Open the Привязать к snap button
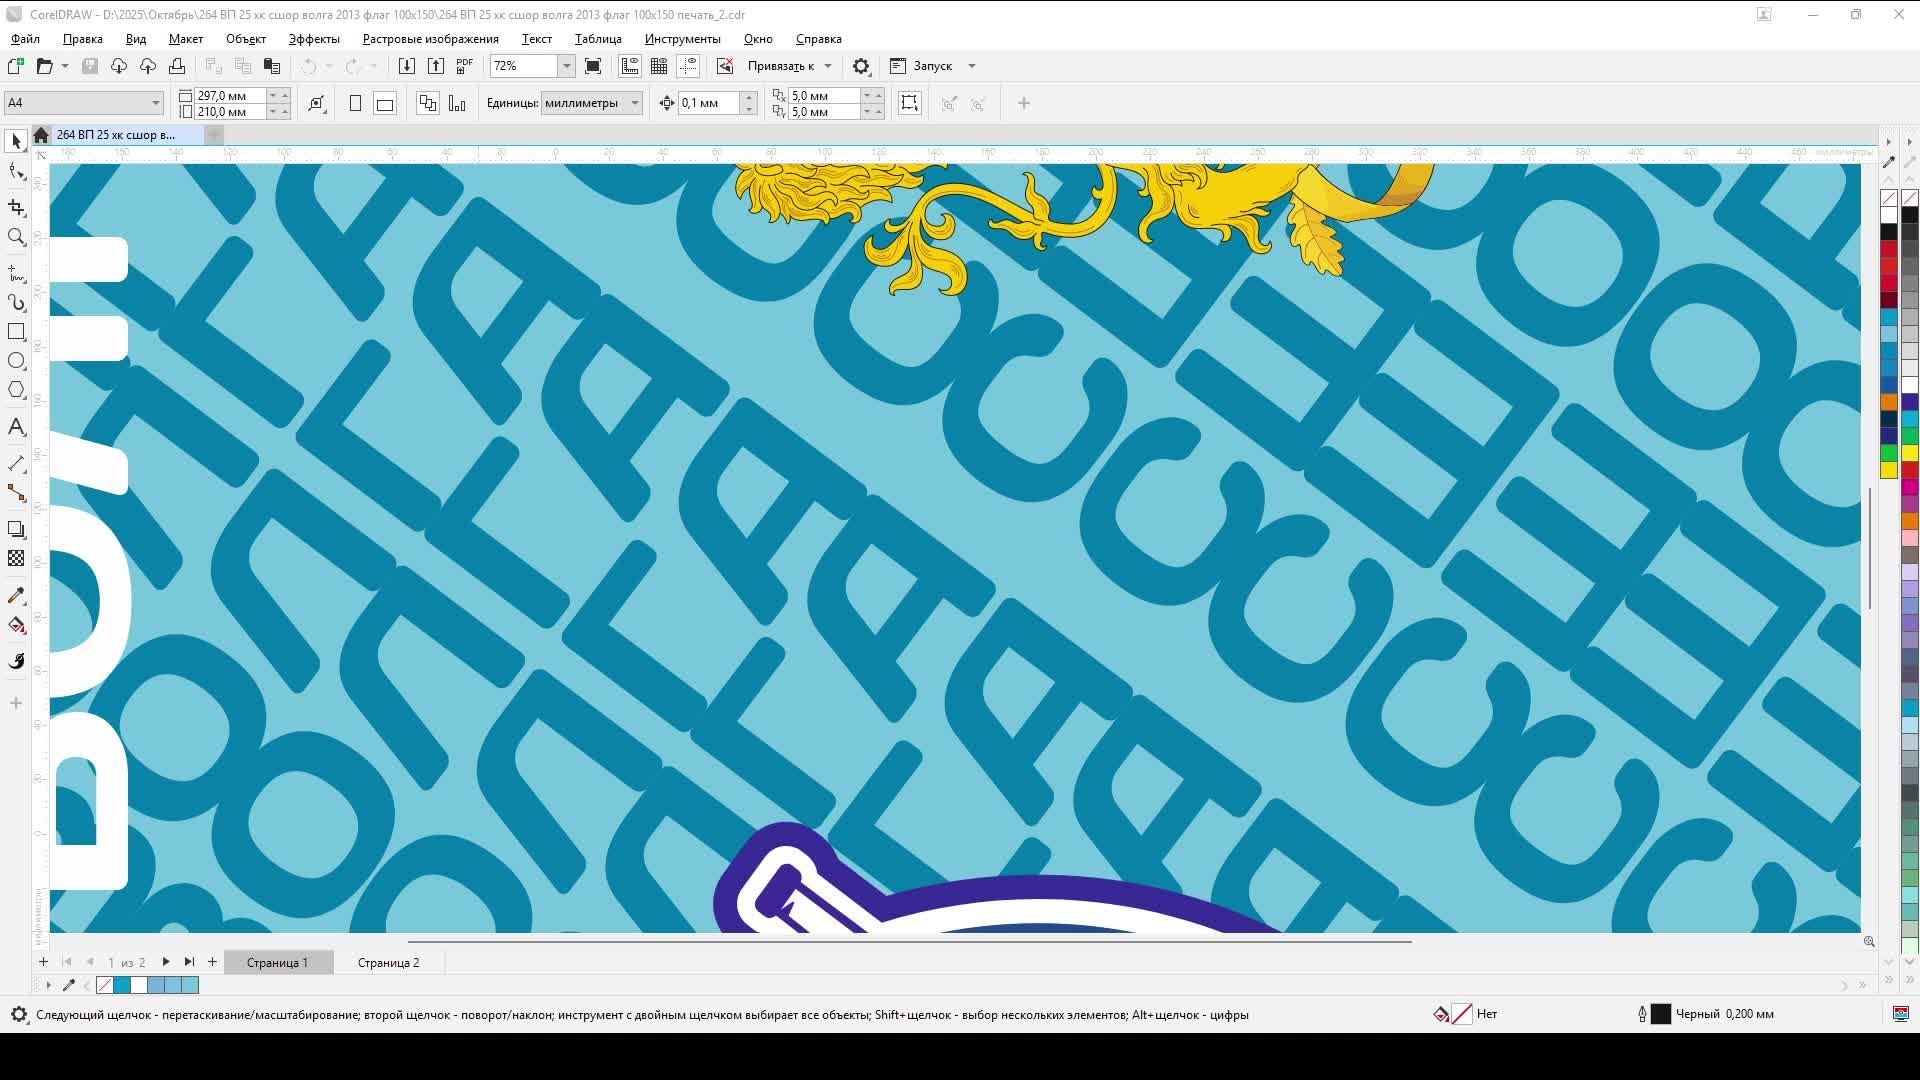 (780, 66)
